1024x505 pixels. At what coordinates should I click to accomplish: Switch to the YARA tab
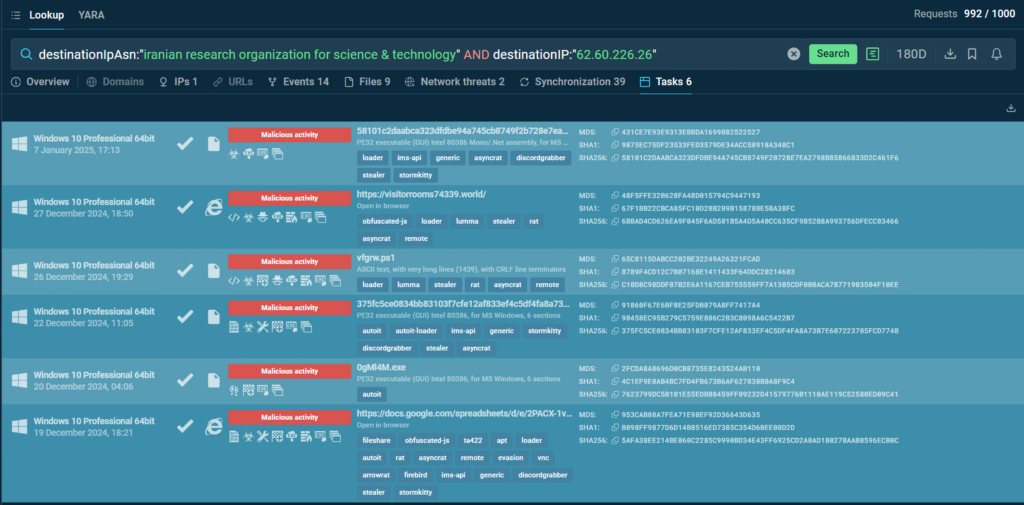click(91, 15)
